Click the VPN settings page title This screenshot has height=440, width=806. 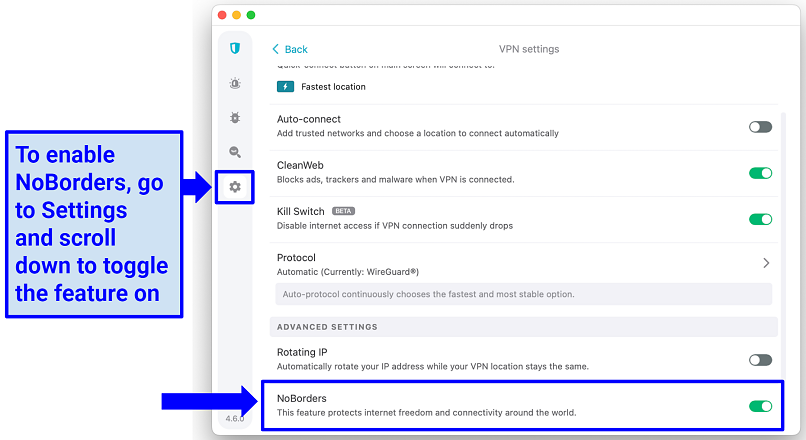click(529, 49)
